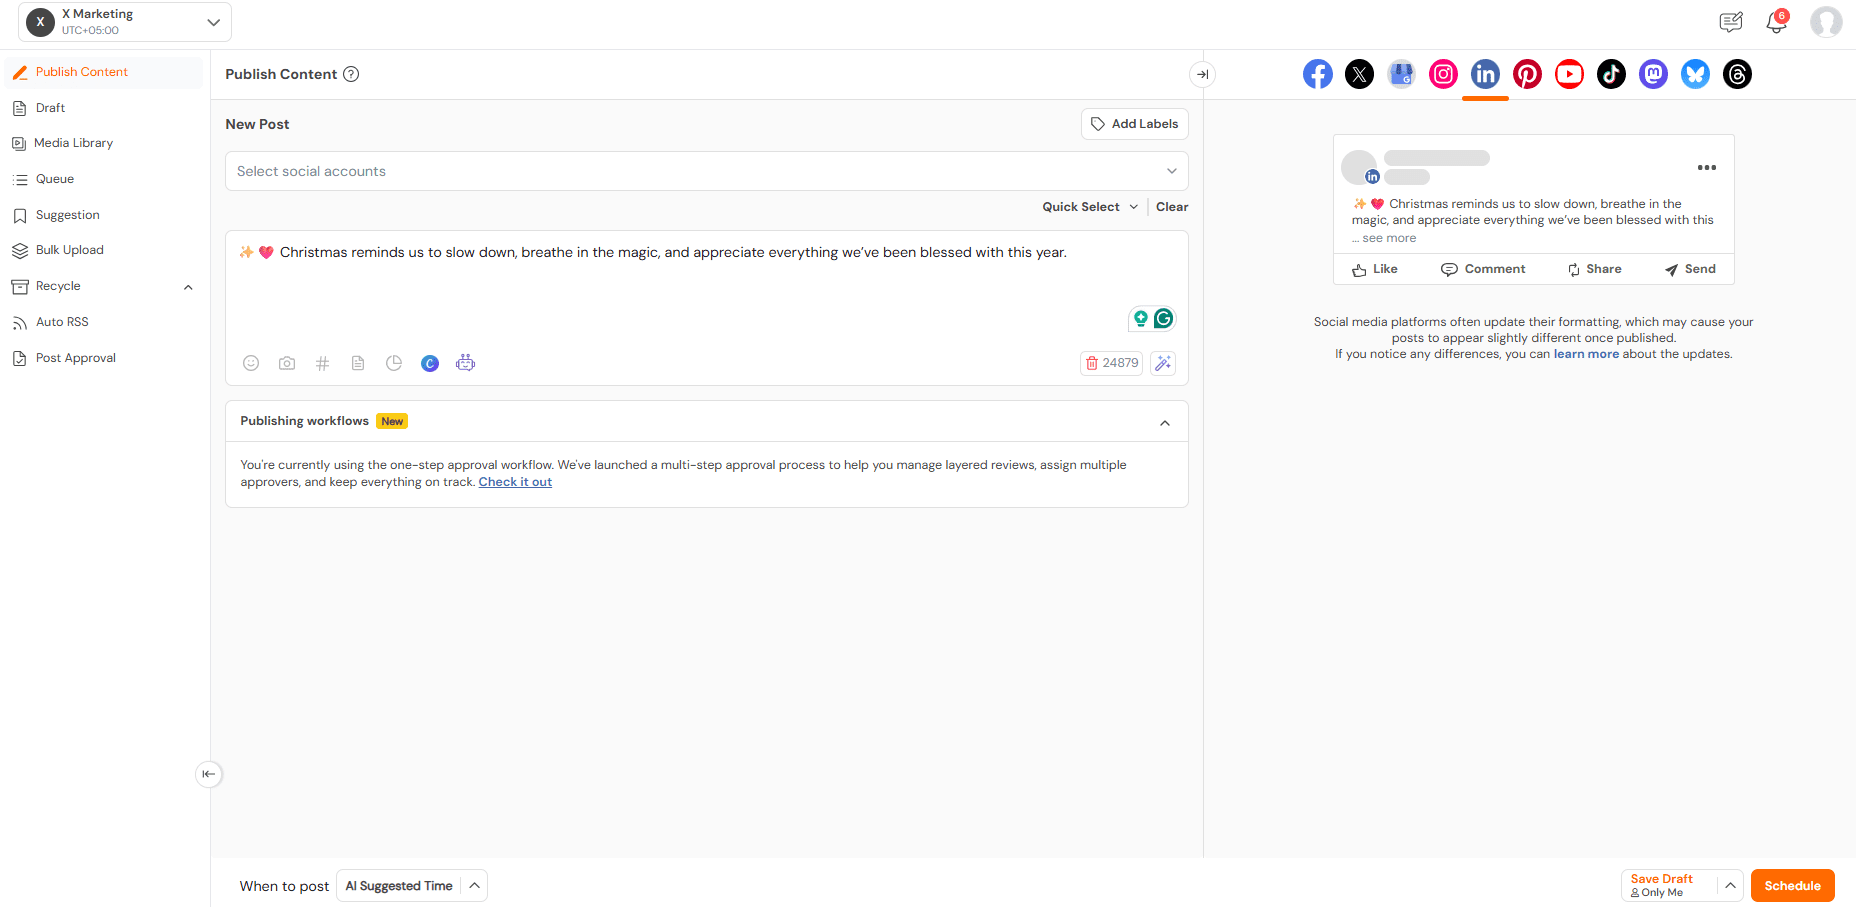Open the Quick Select dropdown

pyautogui.click(x=1089, y=206)
